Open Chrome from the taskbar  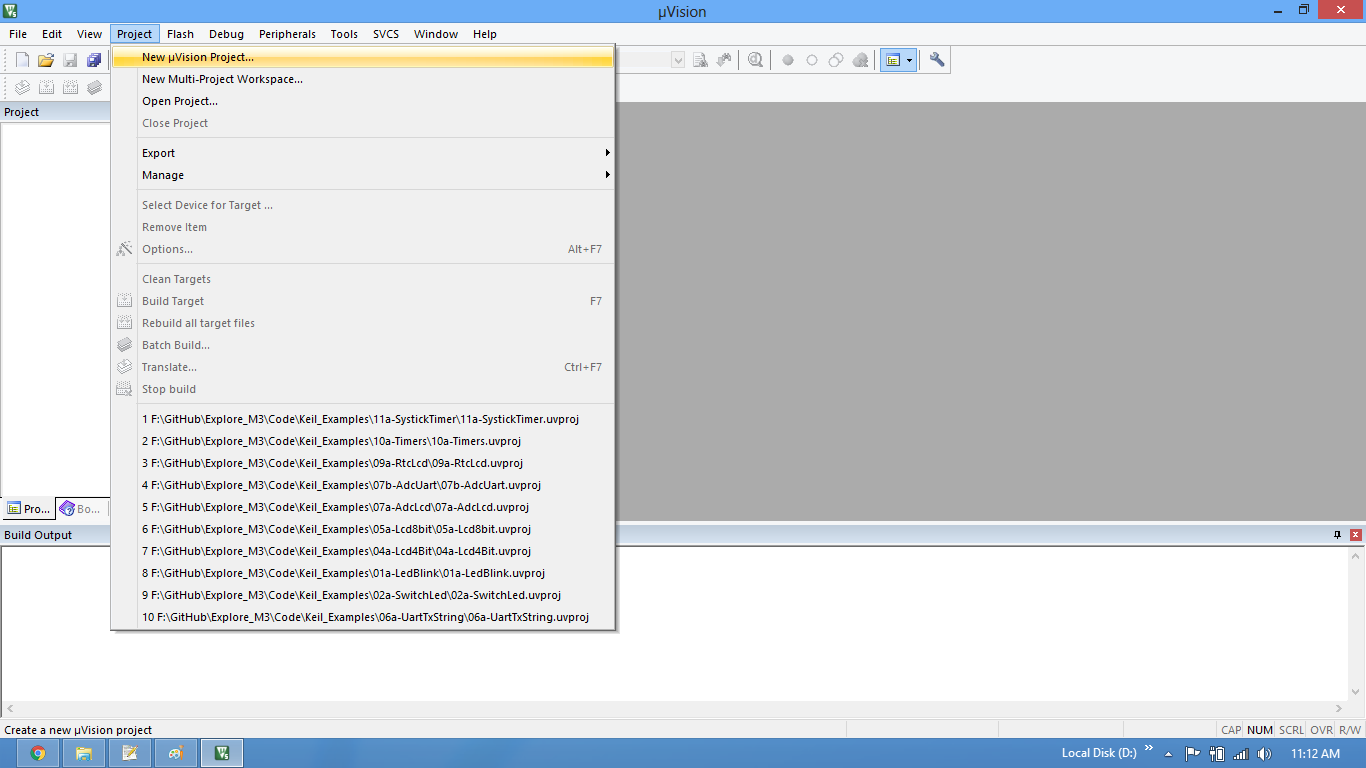click(x=38, y=753)
